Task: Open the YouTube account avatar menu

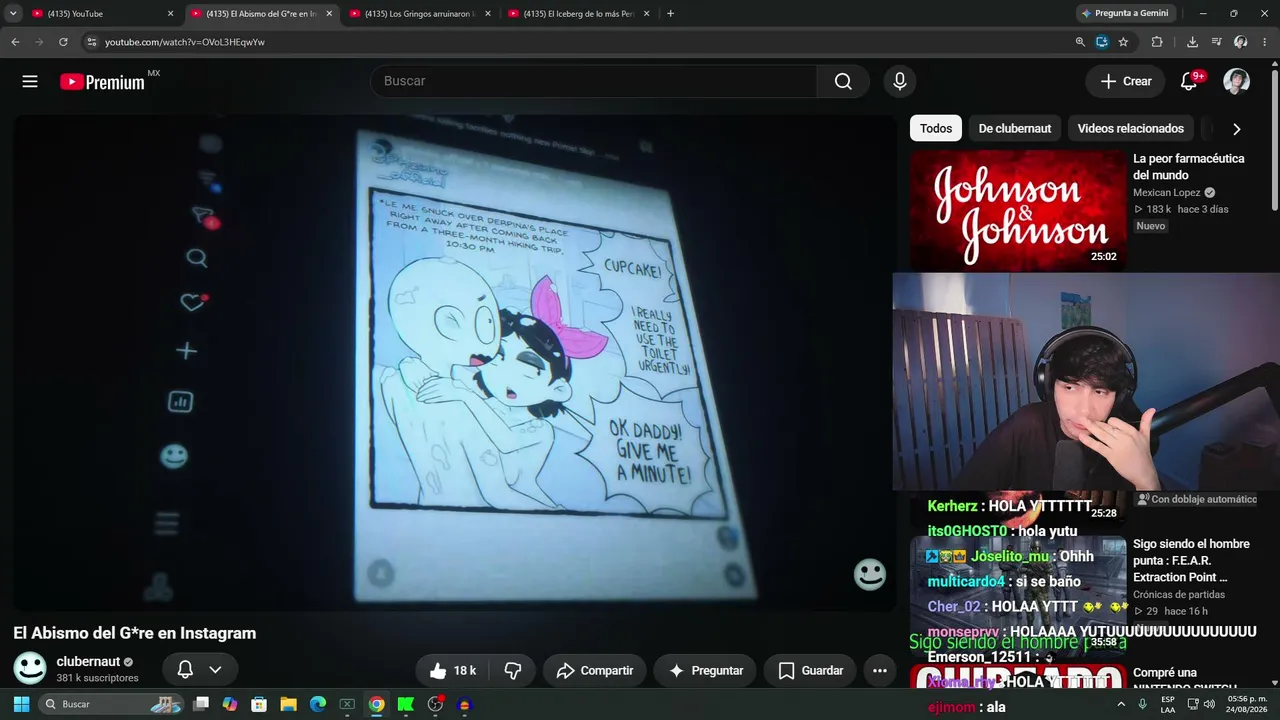Action: click(x=1236, y=82)
